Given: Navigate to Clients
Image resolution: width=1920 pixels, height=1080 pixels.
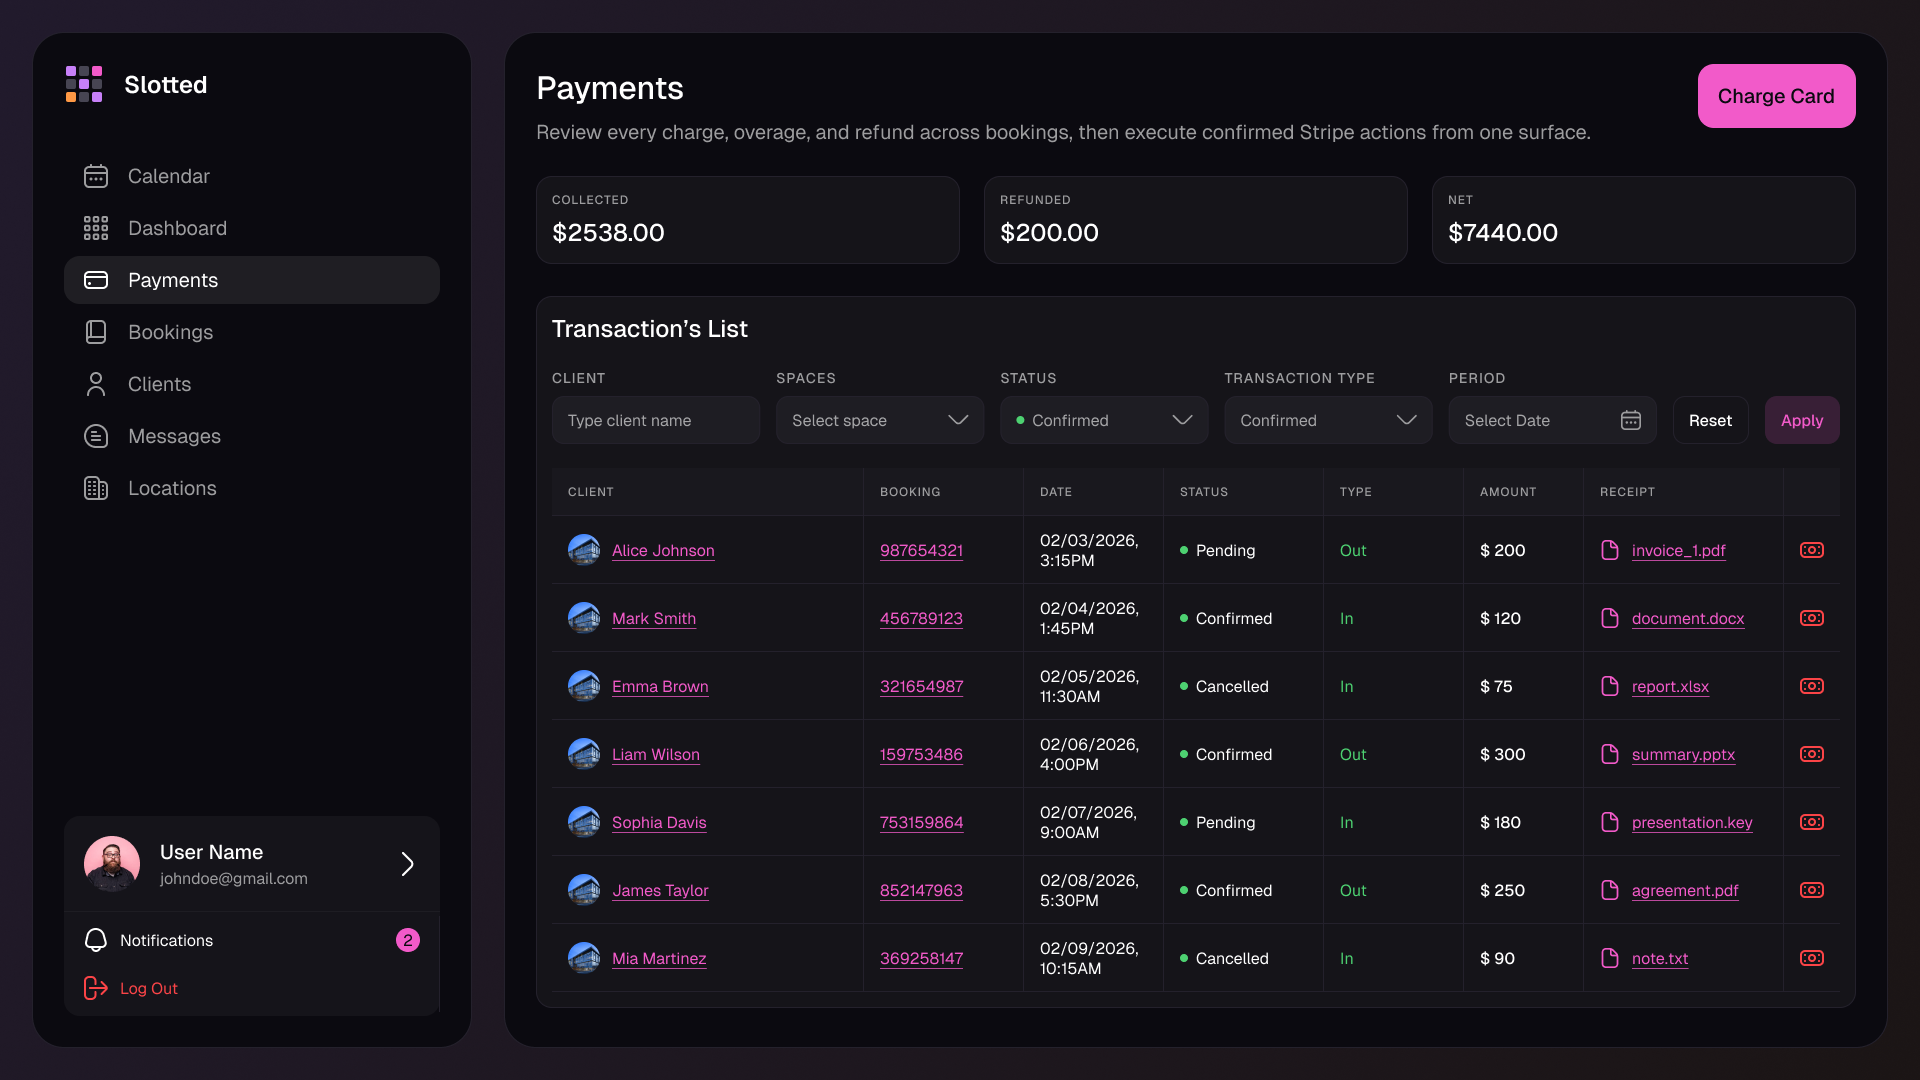Looking at the screenshot, I should point(252,384).
